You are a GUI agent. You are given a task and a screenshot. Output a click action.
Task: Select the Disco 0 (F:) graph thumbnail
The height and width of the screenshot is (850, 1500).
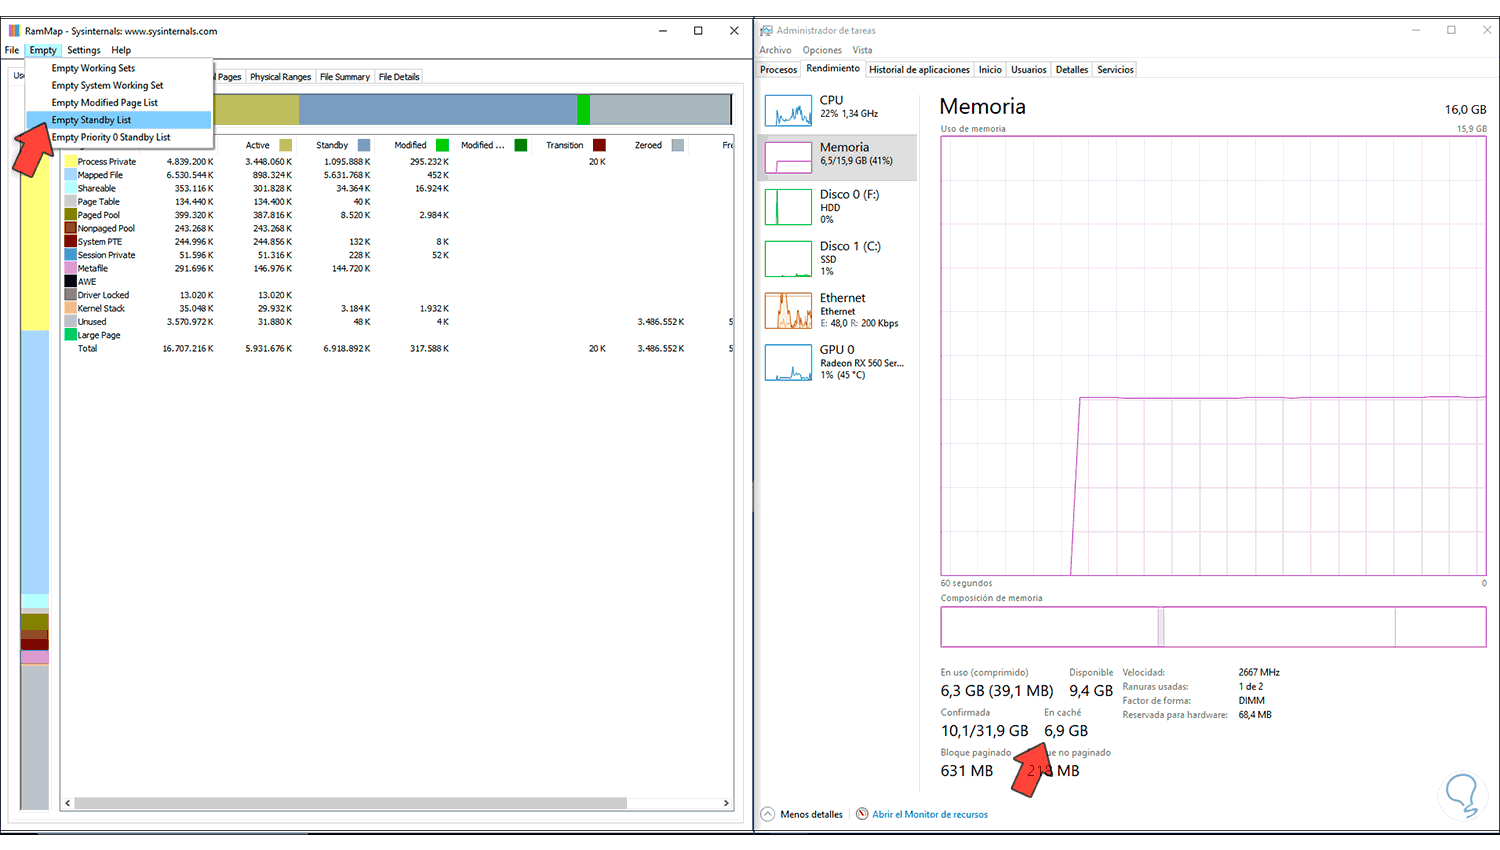click(788, 207)
